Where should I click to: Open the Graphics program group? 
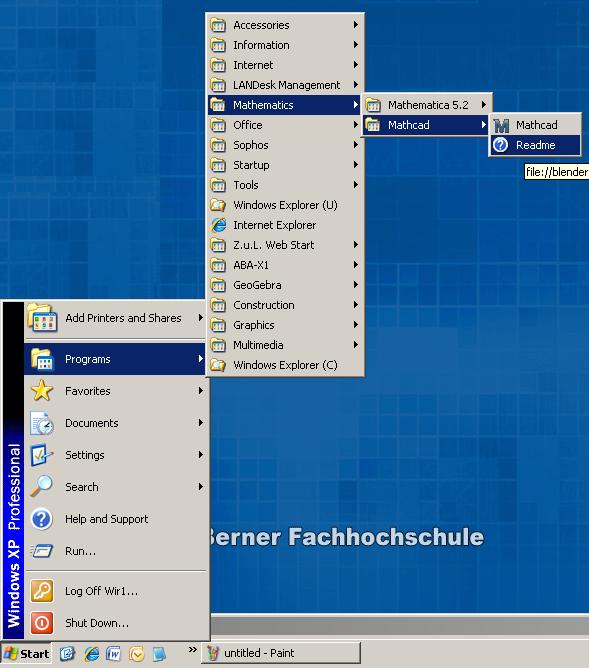point(285,325)
